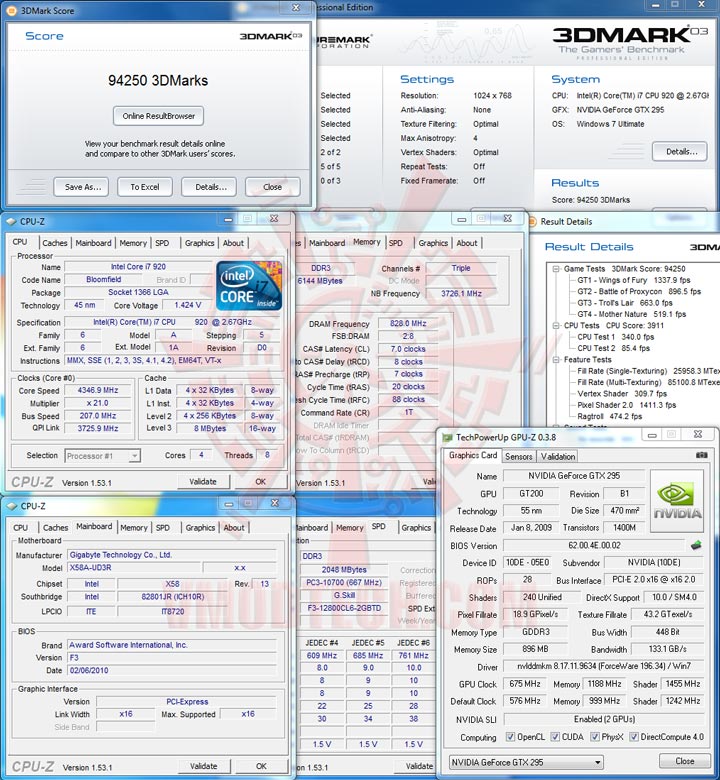Click the NB Frequency value 3726.1 MHz
The width and height of the screenshot is (720, 780).
point(461,293)
